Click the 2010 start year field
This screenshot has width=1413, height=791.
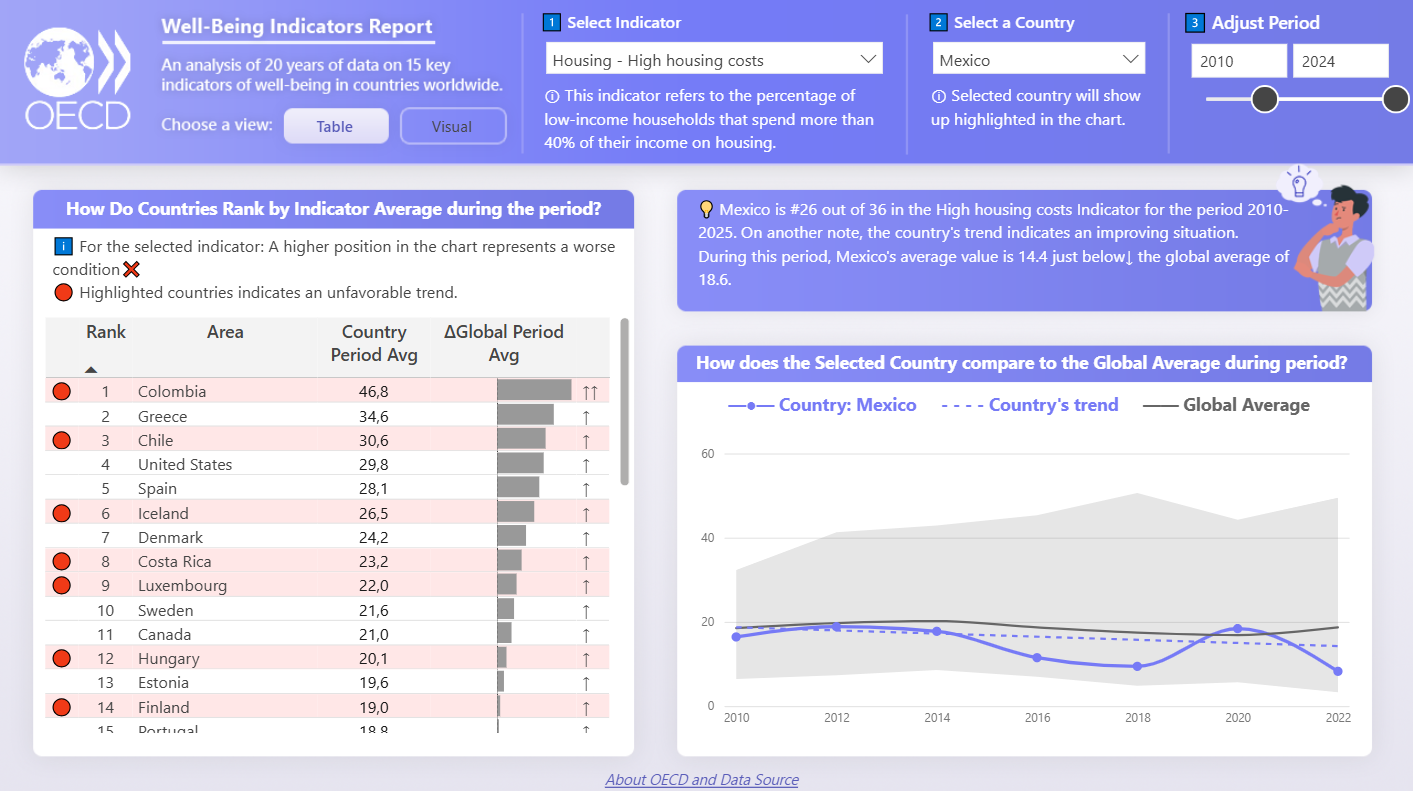pyautogui.click(x=1238, y=61)
